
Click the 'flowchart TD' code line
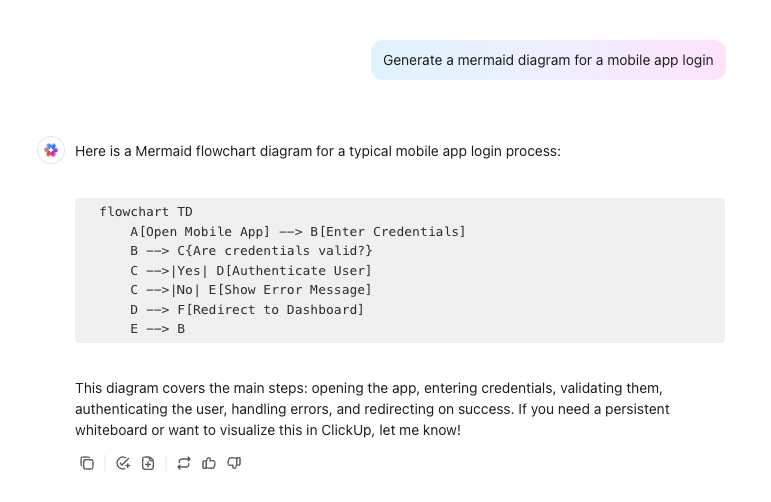(146, 212)
